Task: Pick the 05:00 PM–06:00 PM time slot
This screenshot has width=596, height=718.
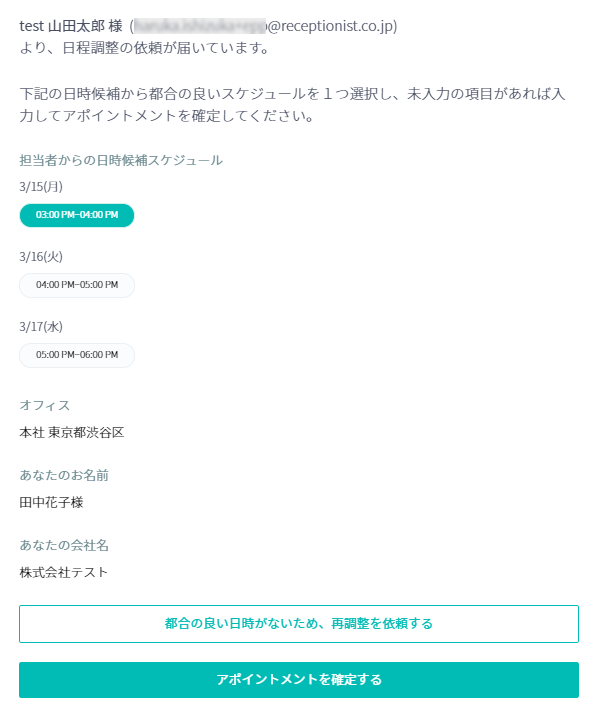Action: tap(77, 355)
